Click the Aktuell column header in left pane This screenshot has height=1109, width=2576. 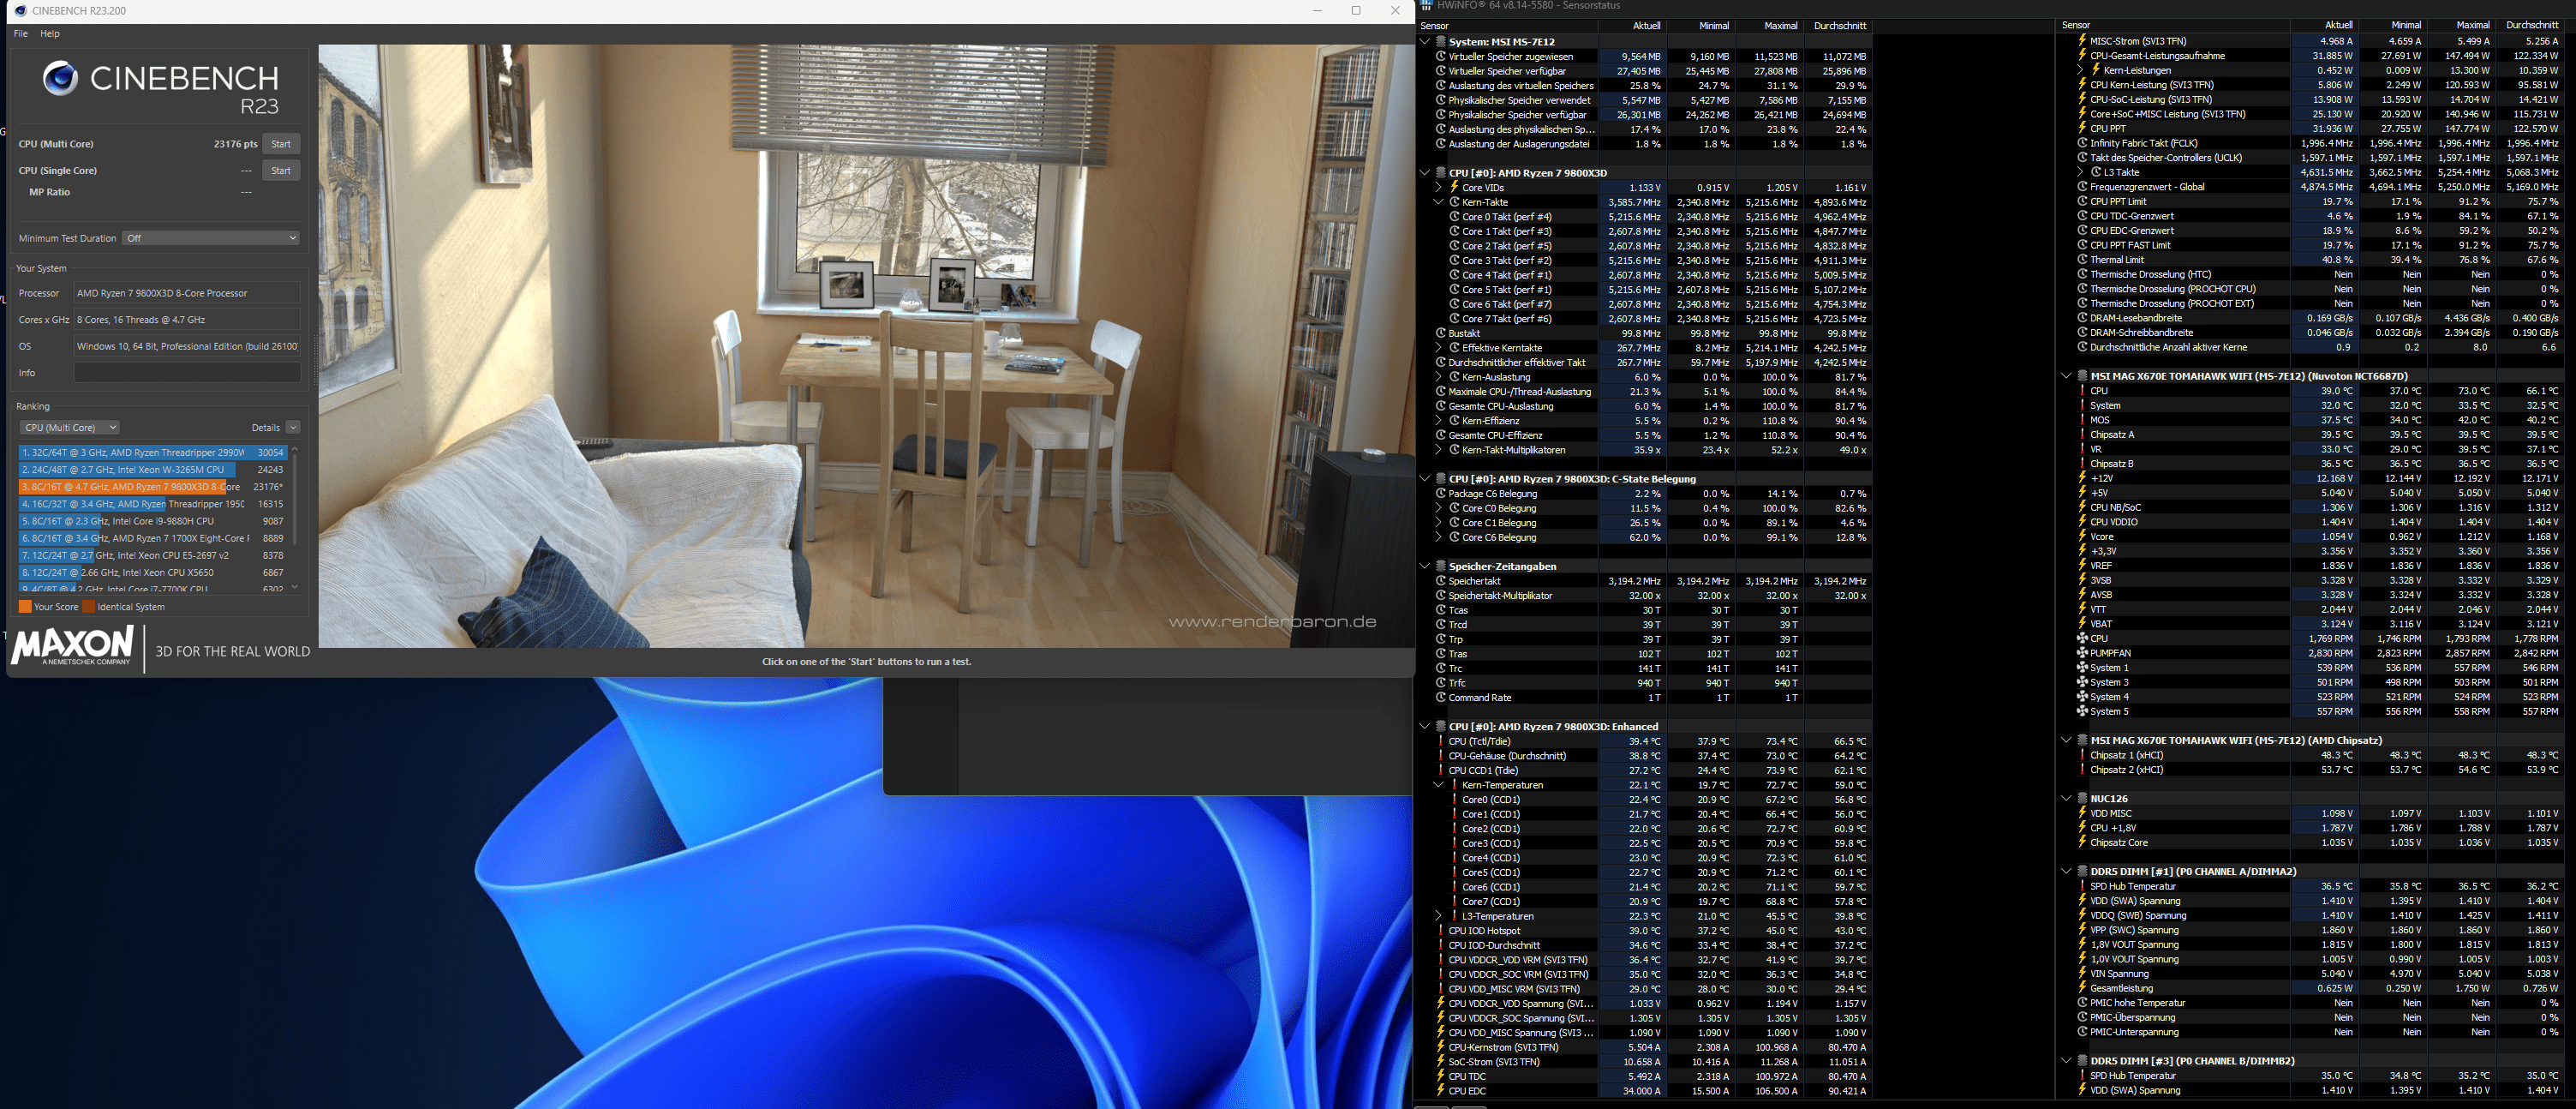pyautogui.click(x=1631, y=26)
